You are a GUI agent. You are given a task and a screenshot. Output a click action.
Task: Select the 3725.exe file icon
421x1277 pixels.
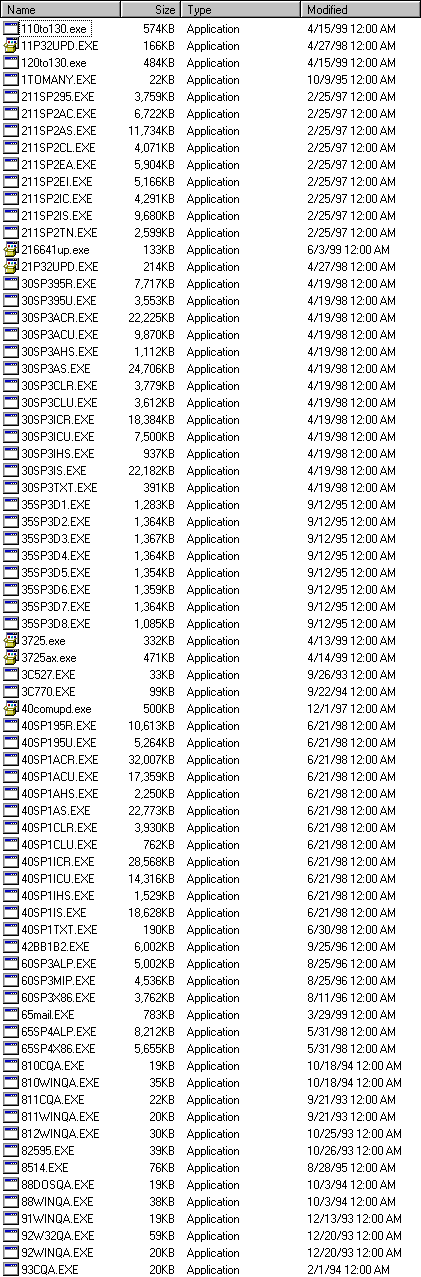coord(11,640)
